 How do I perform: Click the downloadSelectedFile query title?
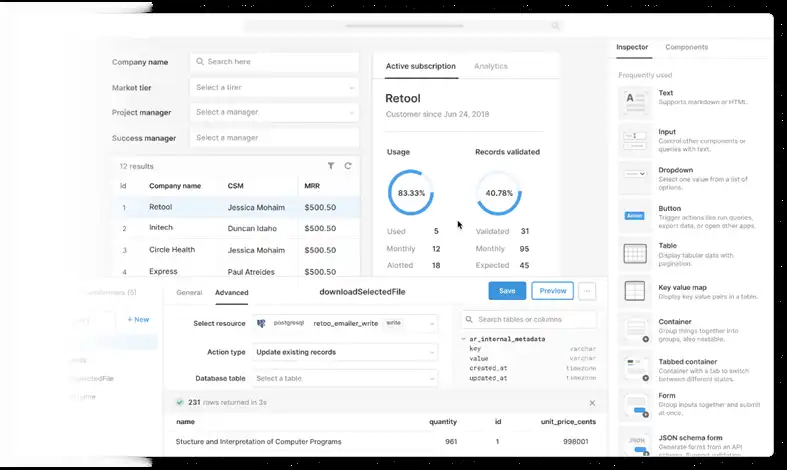362,292
